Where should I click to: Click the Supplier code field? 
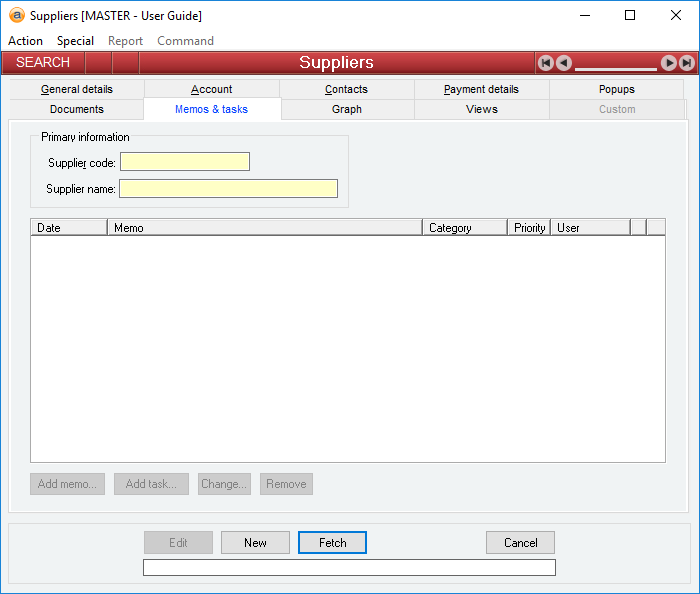[x=185, y=162]
